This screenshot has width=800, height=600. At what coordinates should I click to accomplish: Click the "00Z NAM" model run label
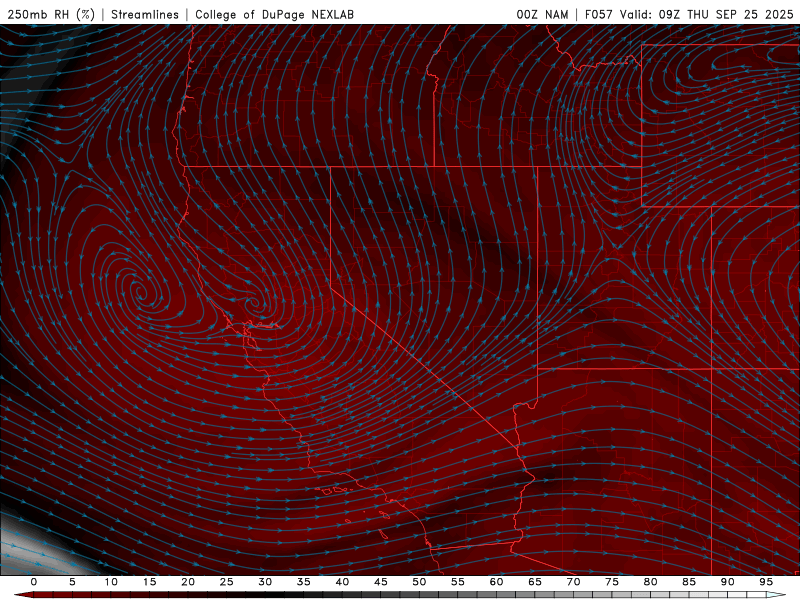tap(542, 14)
